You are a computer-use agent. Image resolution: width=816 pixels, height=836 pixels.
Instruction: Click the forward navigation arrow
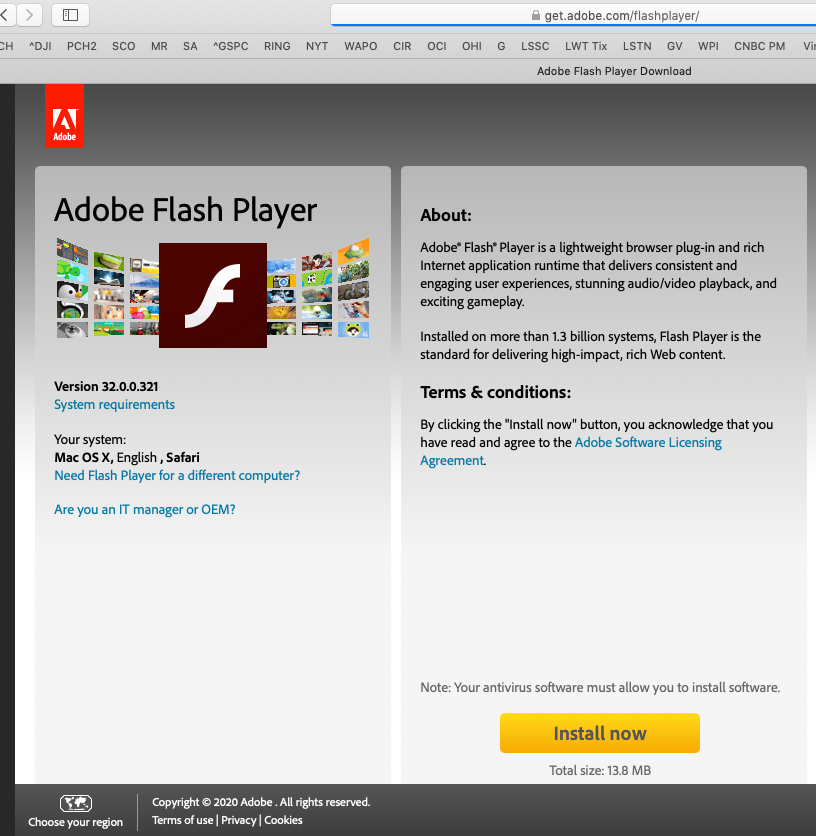click(x=30, y=15)
